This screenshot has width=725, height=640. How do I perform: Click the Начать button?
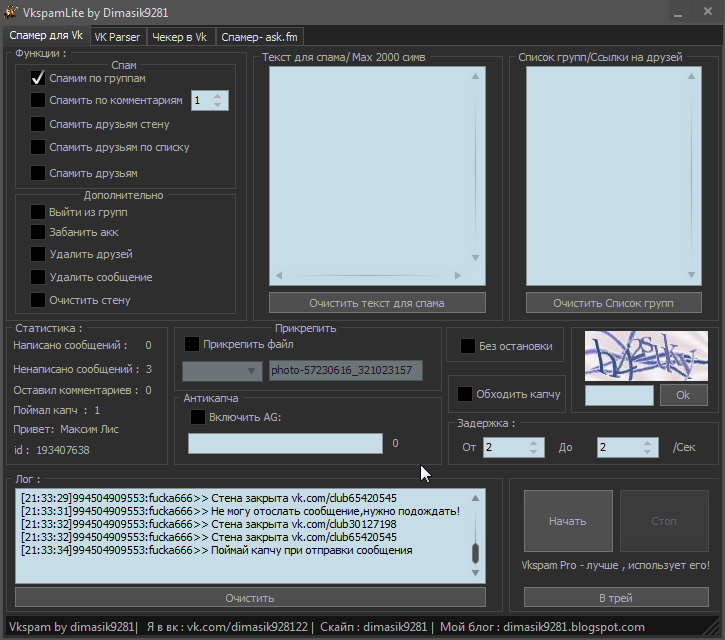click(568, 521)
